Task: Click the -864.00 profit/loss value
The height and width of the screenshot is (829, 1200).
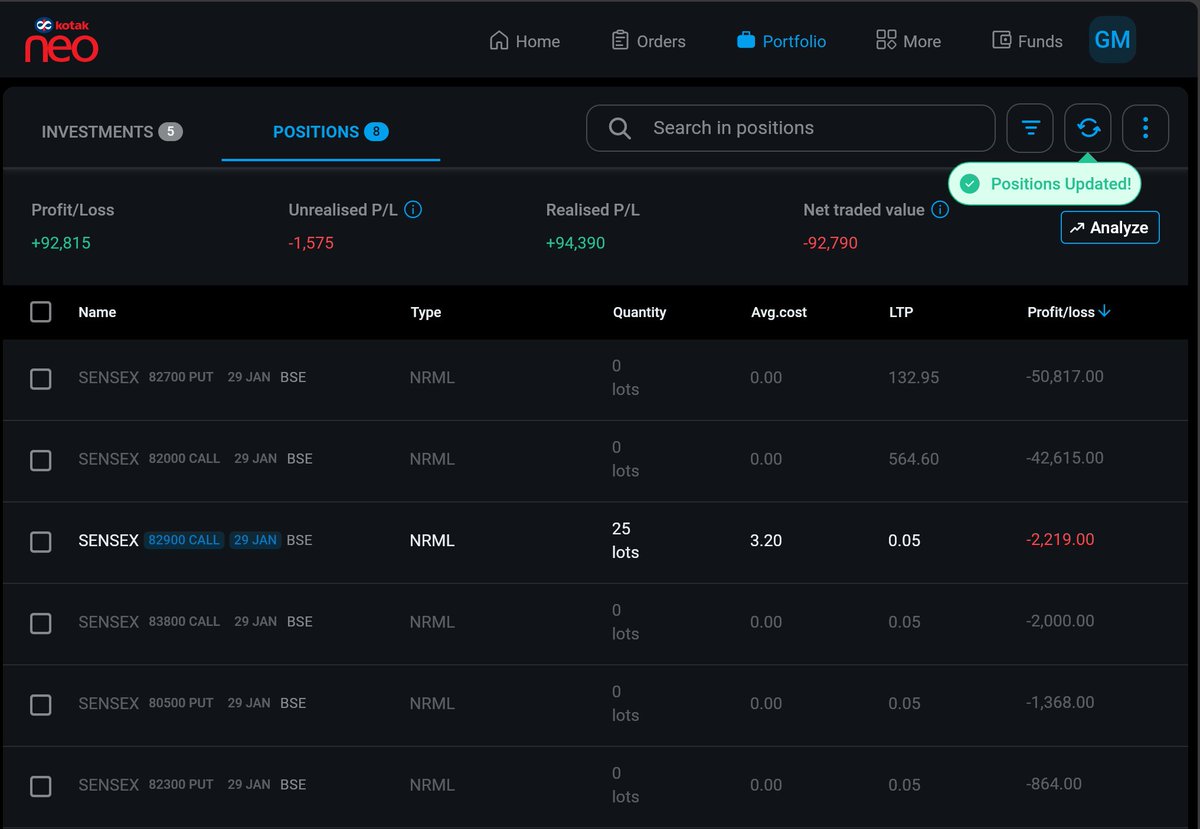Action: pos(1054,784)
